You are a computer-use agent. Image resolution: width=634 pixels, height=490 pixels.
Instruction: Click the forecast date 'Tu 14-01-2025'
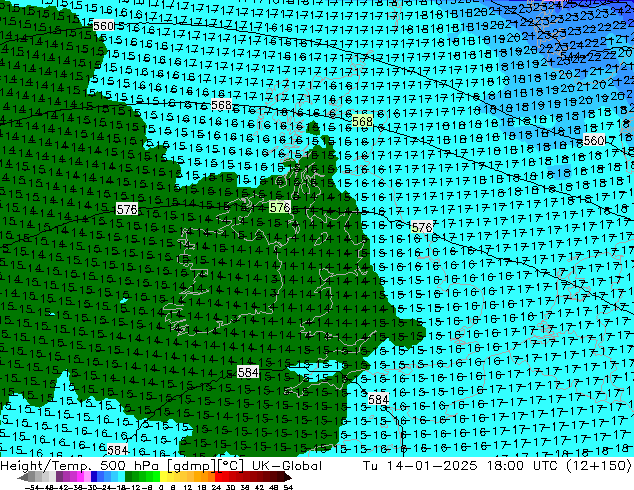coord(420,466)
